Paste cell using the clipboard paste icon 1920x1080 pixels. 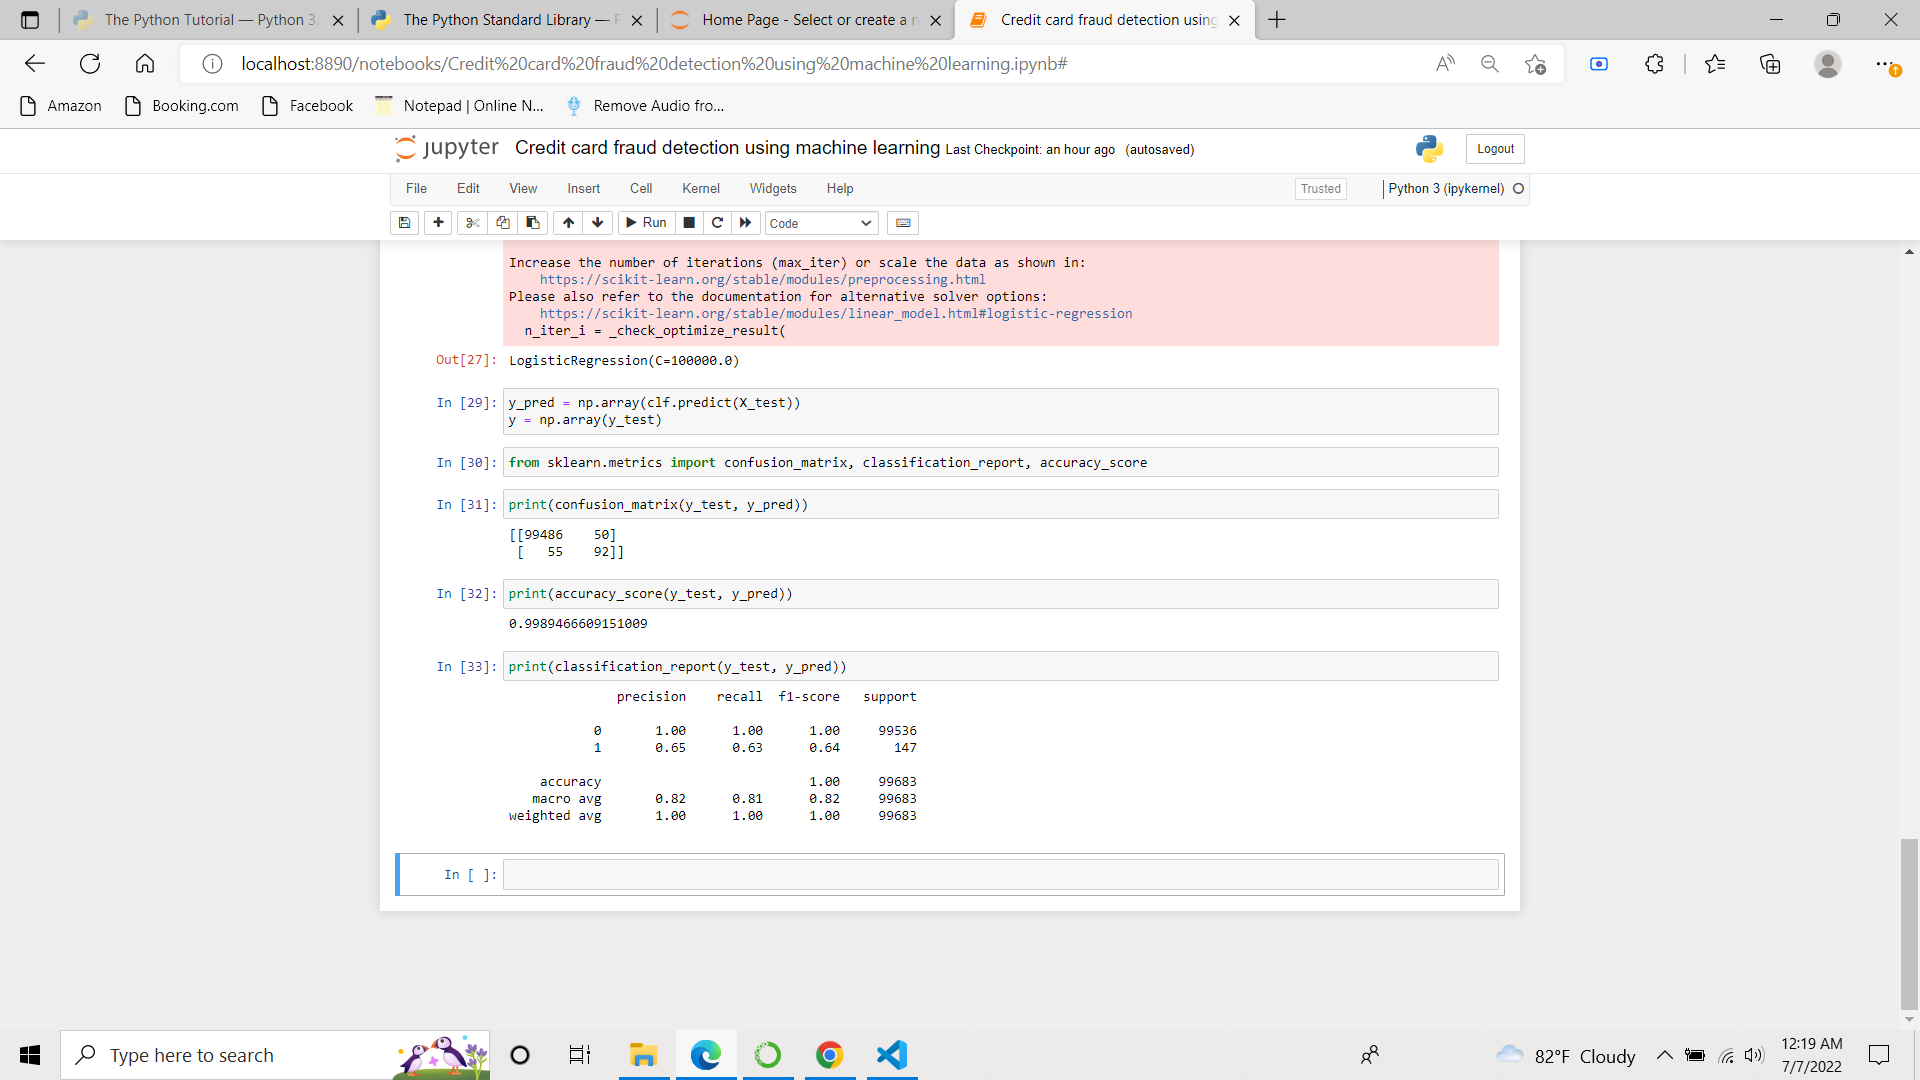[x=532, y=222]
